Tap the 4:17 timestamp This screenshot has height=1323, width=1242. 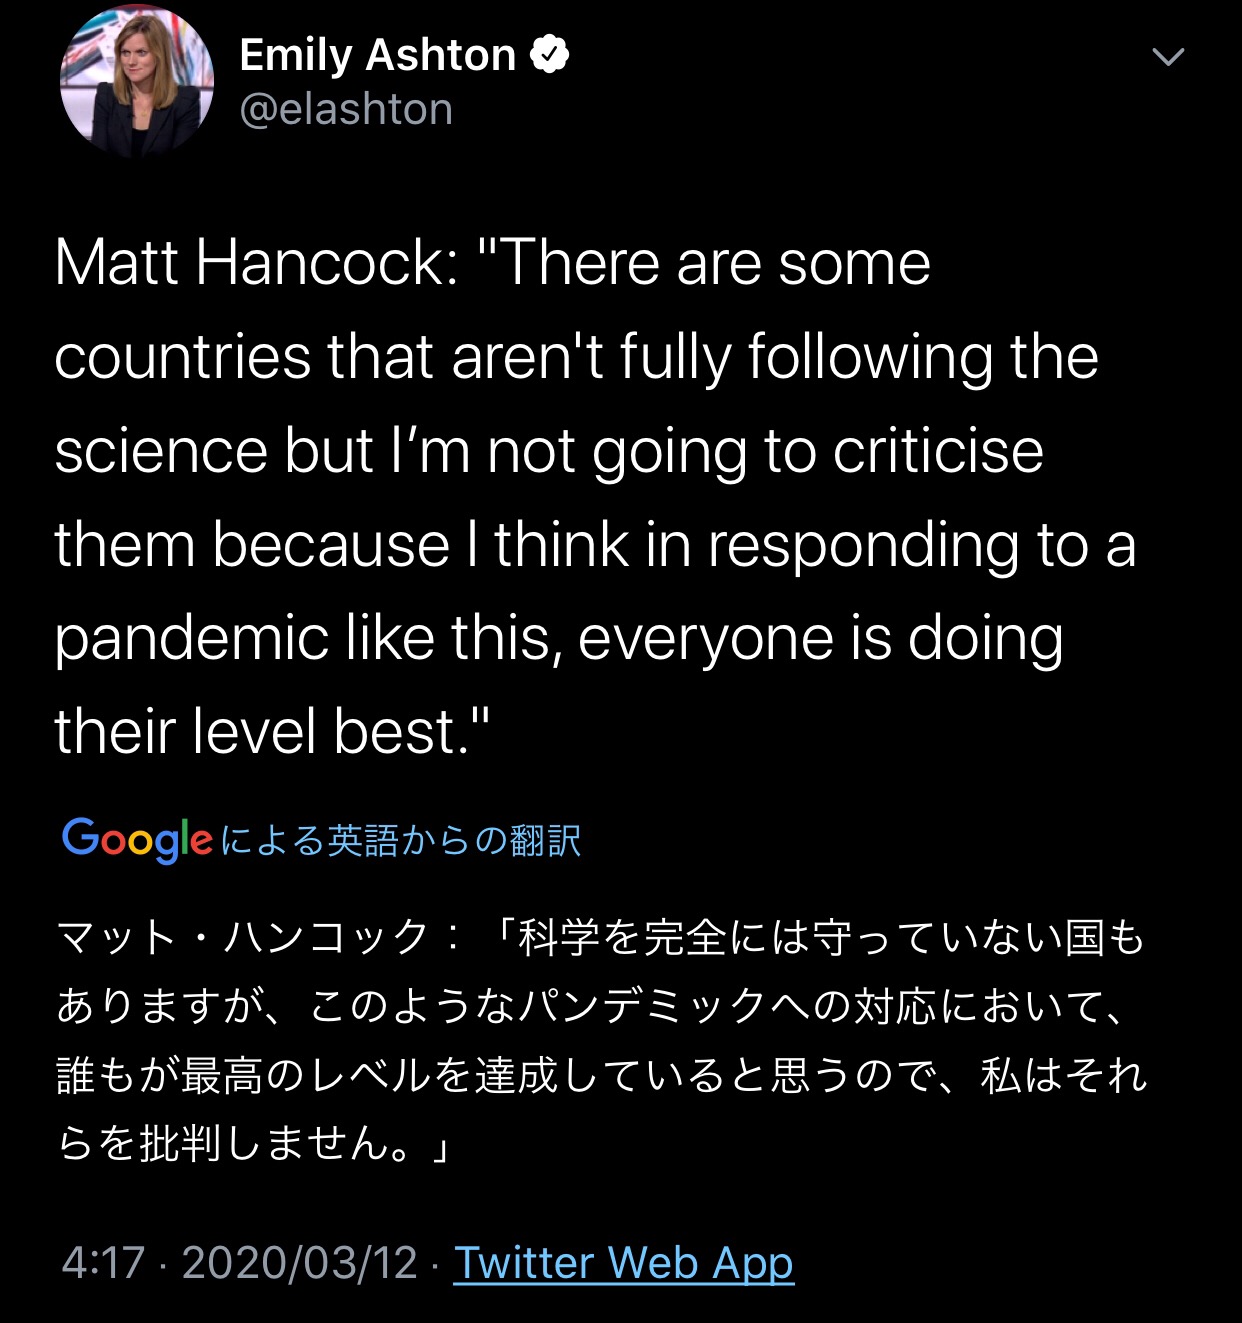103,1262
